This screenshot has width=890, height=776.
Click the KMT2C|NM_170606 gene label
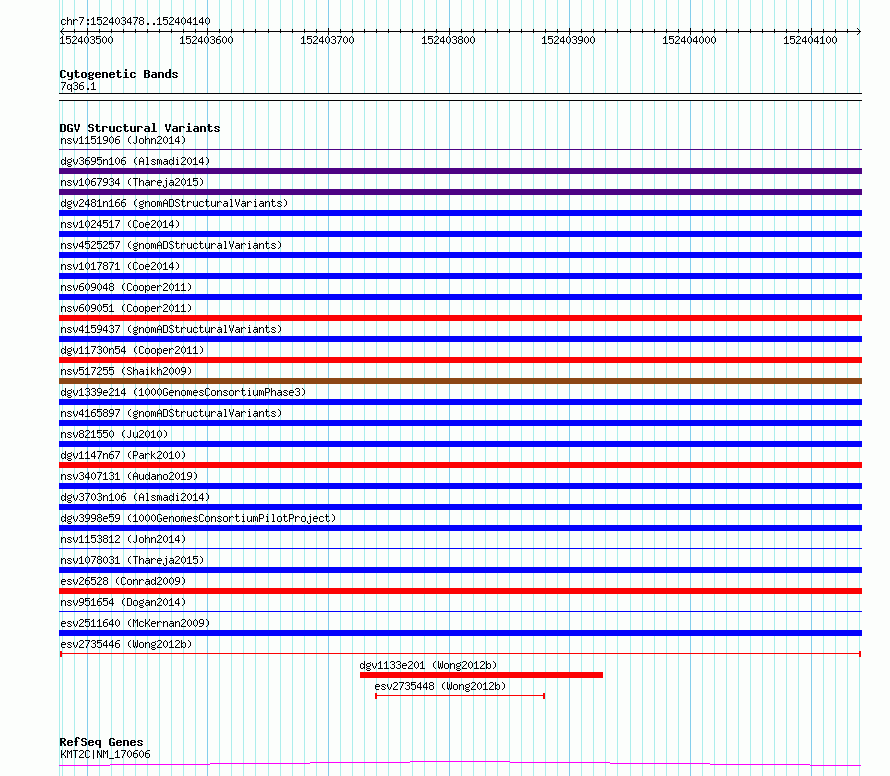[x=105, y=754]
